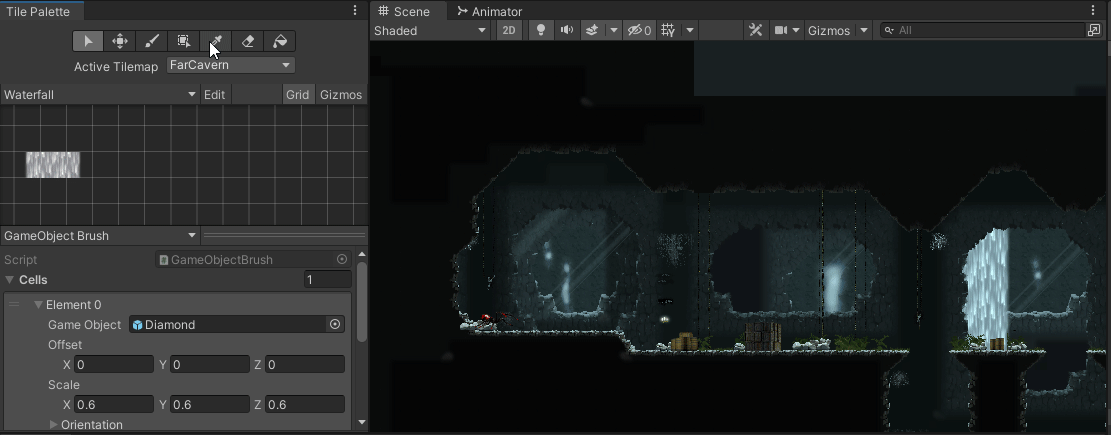Toggle hidden objects visibility eye icon
This screenshot has height=435, width=1111.
coord(639,30)
